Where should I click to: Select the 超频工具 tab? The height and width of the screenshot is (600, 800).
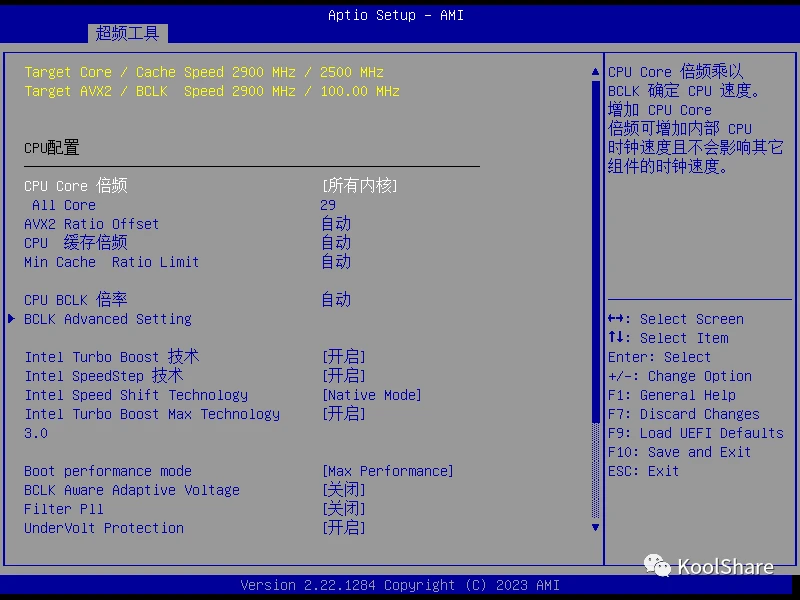pyautogui.click(x=128, y=34)
